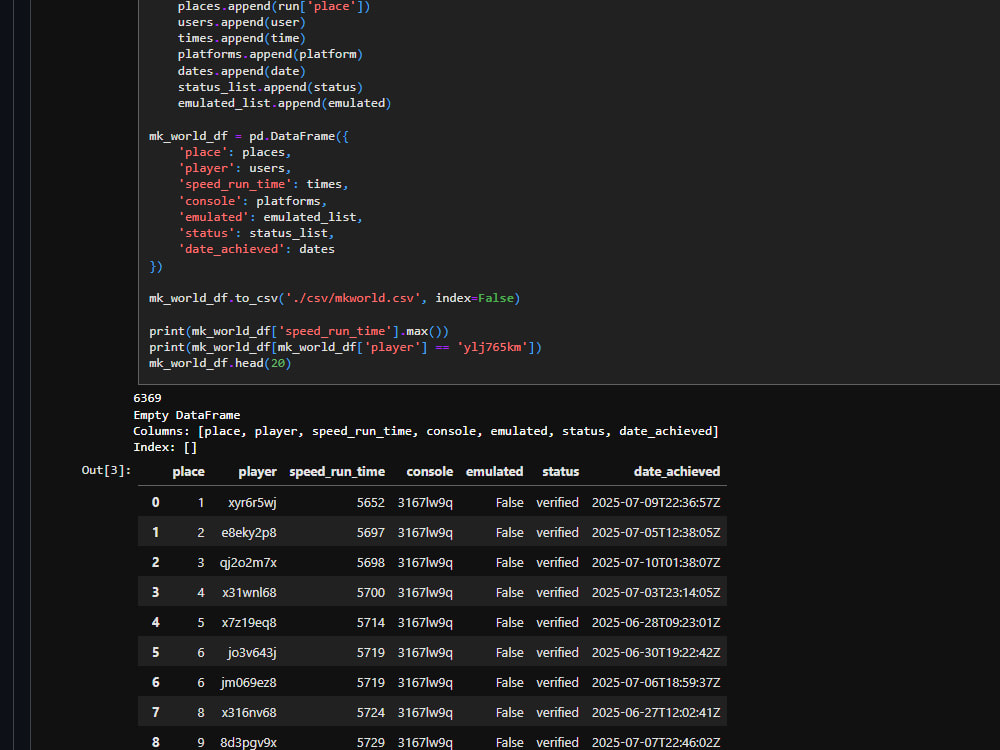Click speed run time value 5724
The width and height of the screenshot is (1000, 750).
(371, 712)
